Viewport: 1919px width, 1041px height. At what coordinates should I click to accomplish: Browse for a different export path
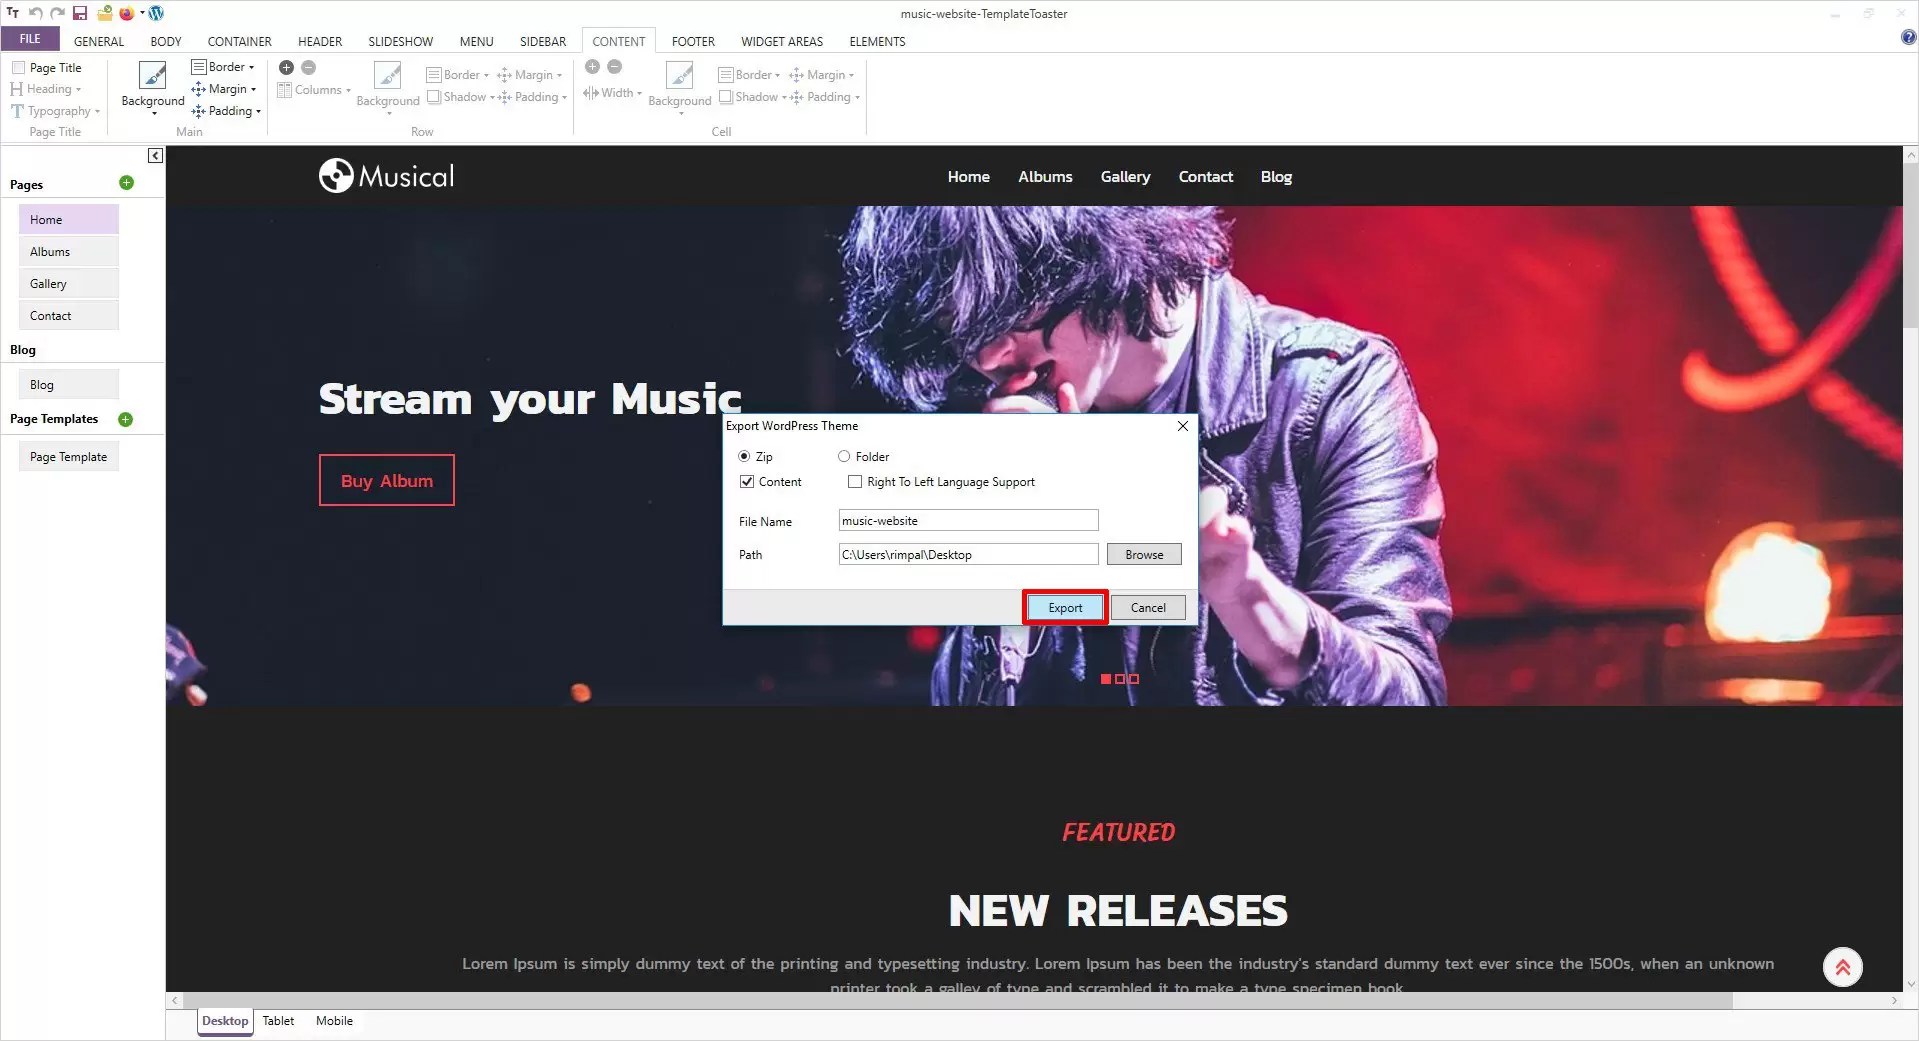1143,554
